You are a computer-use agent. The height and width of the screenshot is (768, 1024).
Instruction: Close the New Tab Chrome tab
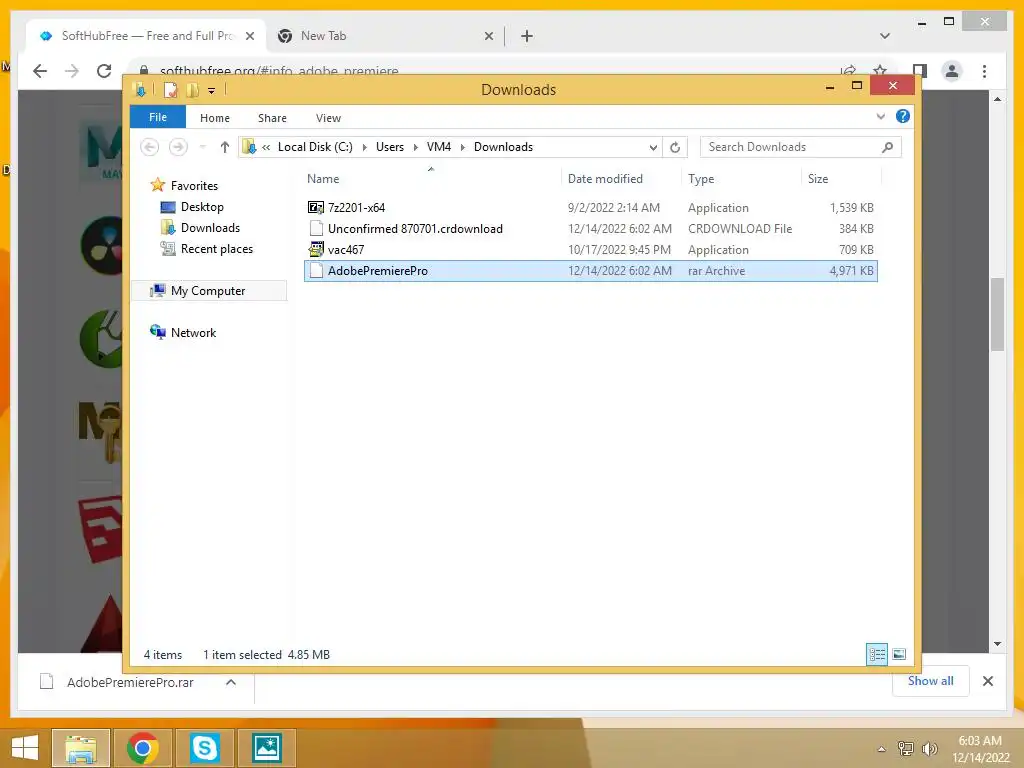(488, 36)
